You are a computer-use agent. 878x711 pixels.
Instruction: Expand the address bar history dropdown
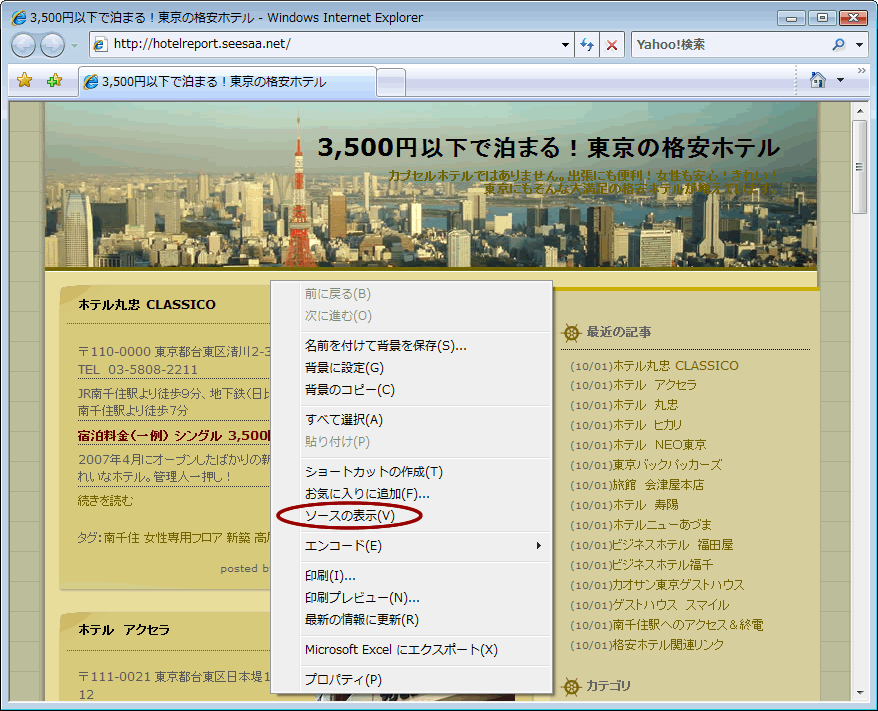click(x=565, y=45)
